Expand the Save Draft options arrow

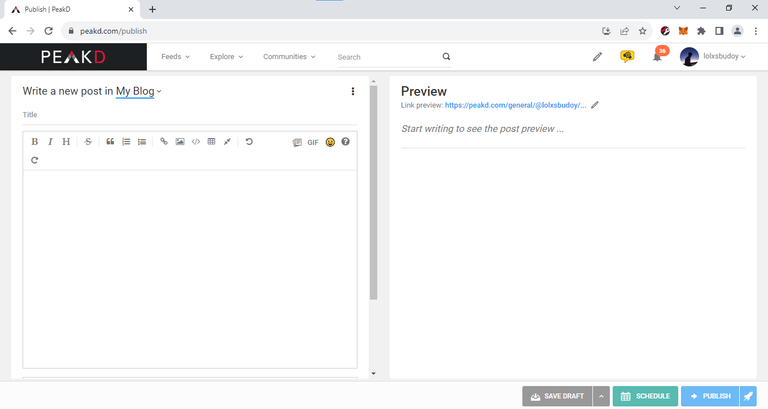tap(601, 396)
